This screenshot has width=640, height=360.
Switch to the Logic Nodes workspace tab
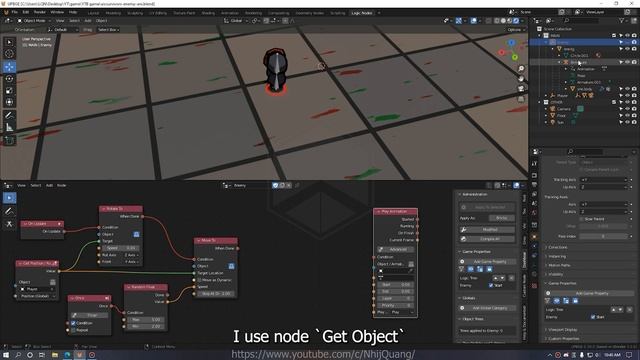362,13
